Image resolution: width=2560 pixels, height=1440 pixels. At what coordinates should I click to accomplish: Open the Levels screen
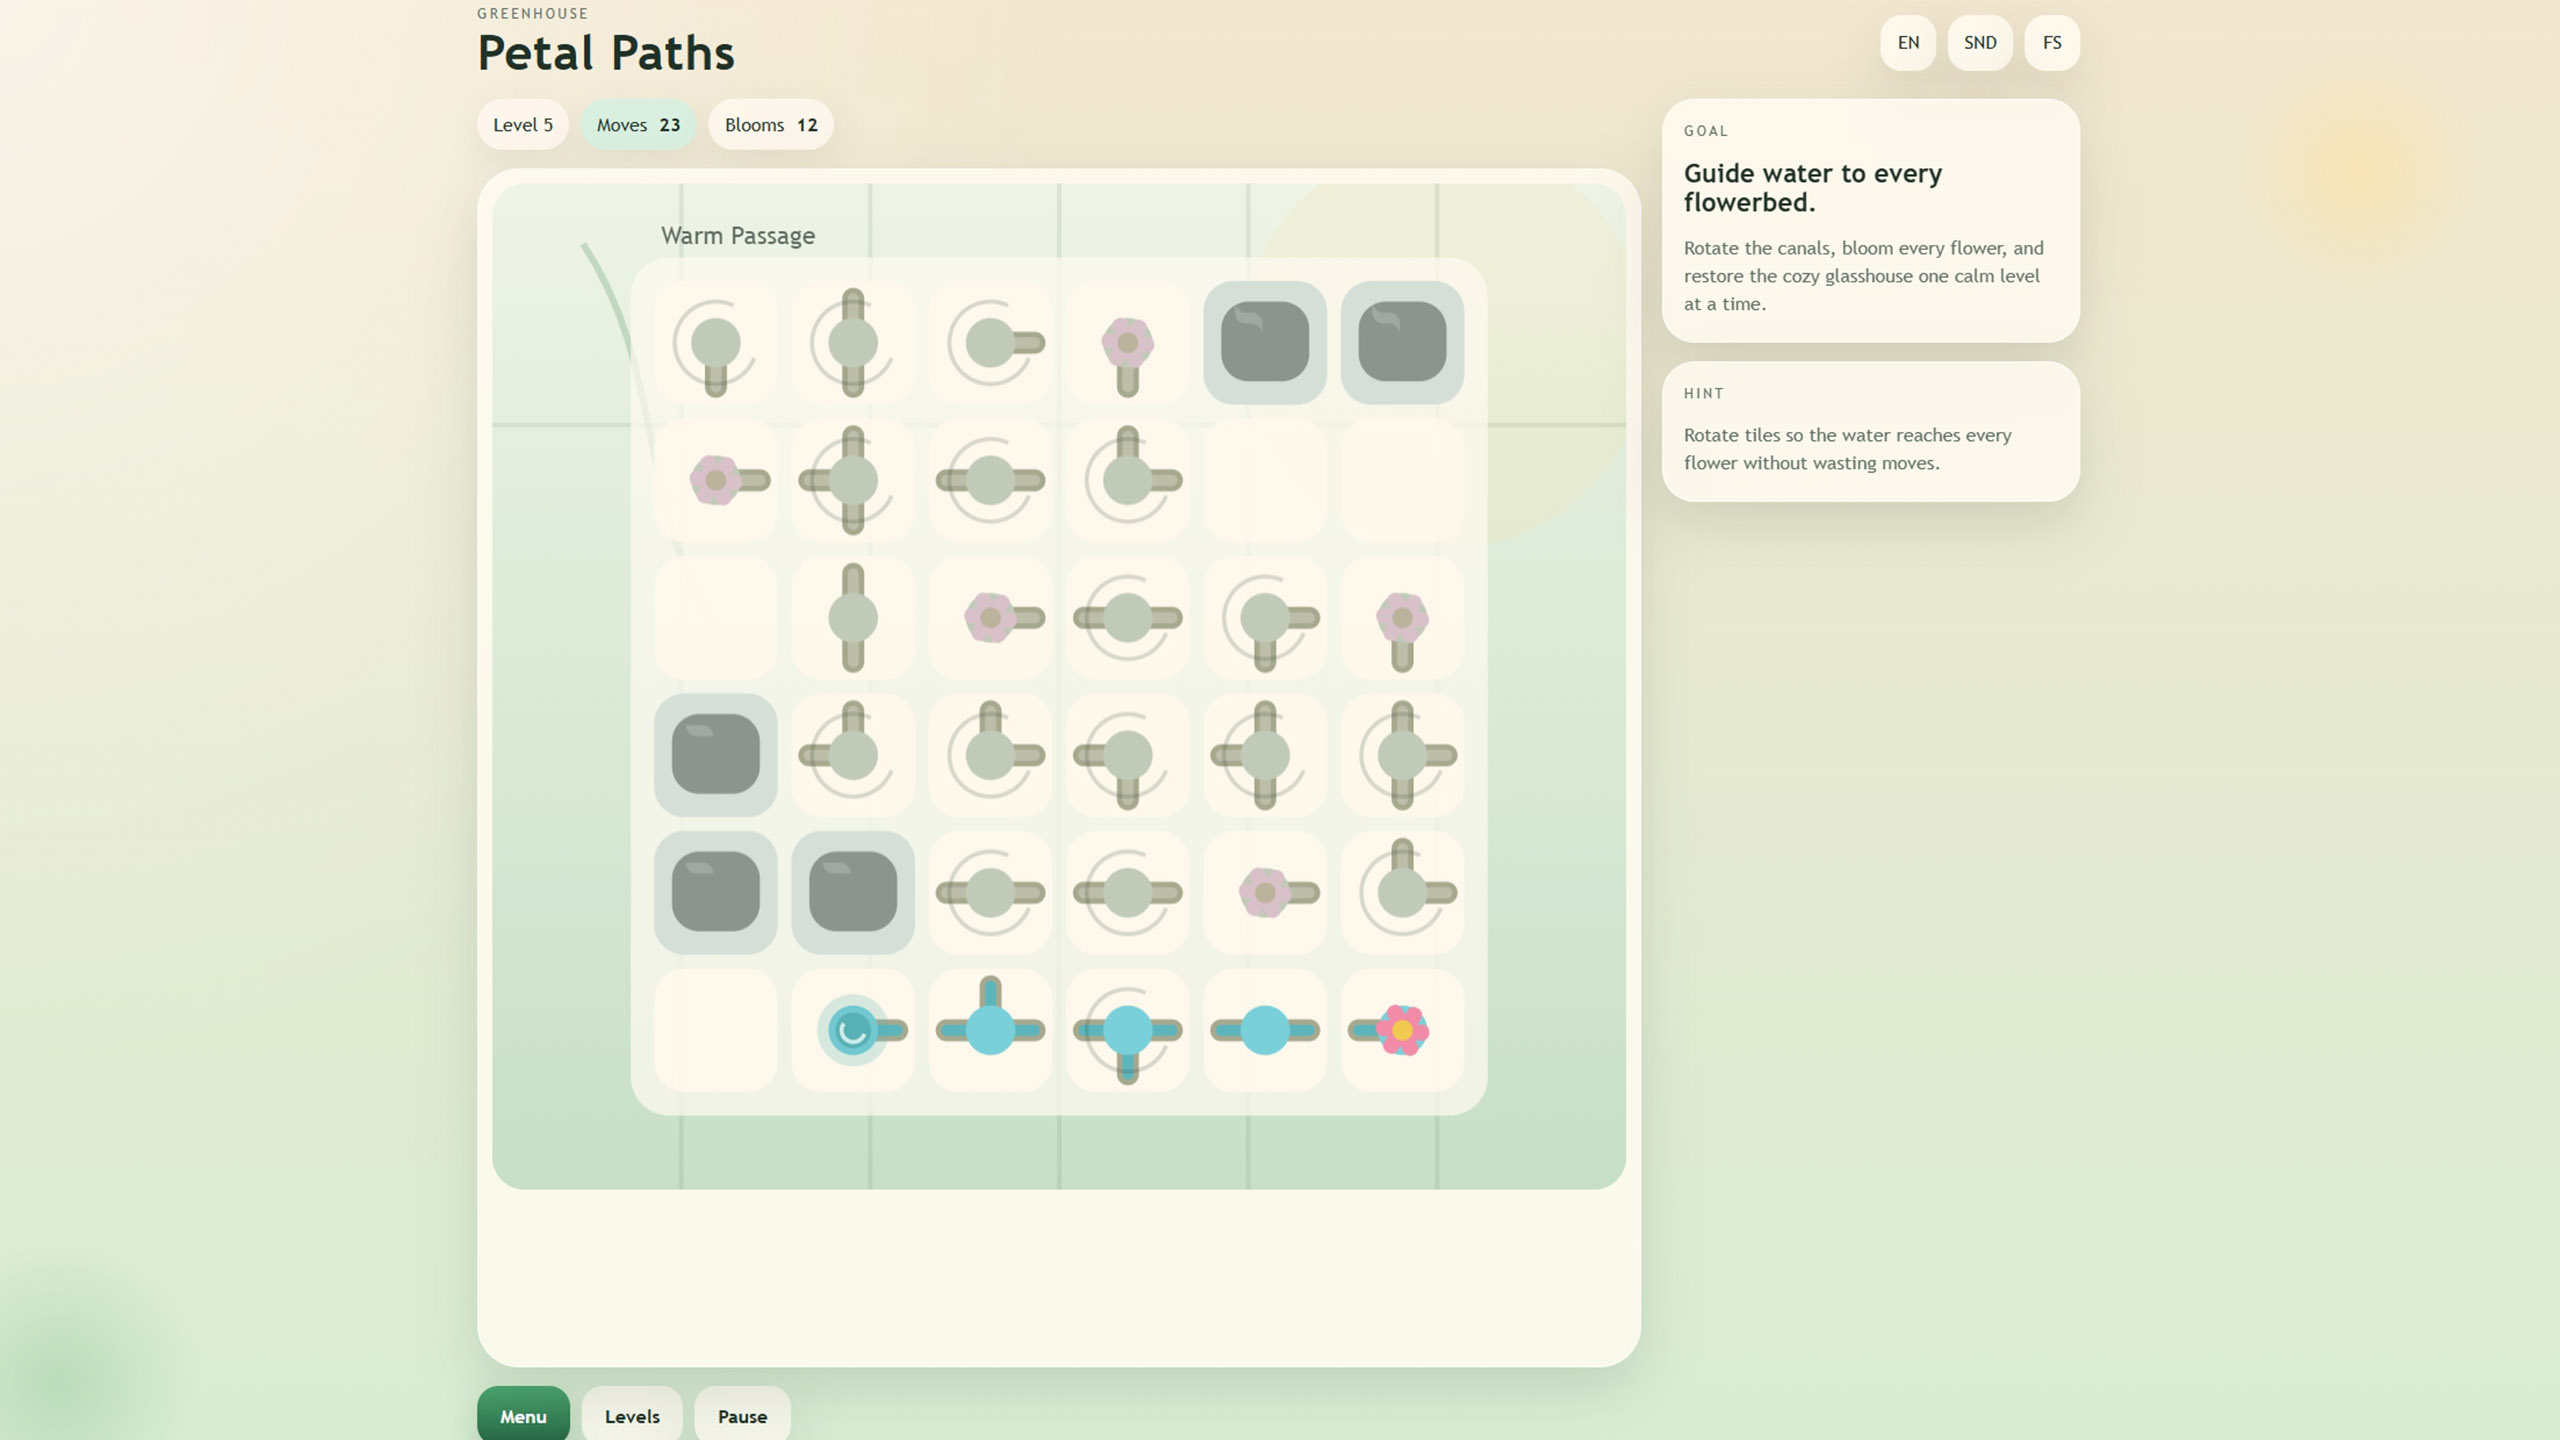[632, 1416]
